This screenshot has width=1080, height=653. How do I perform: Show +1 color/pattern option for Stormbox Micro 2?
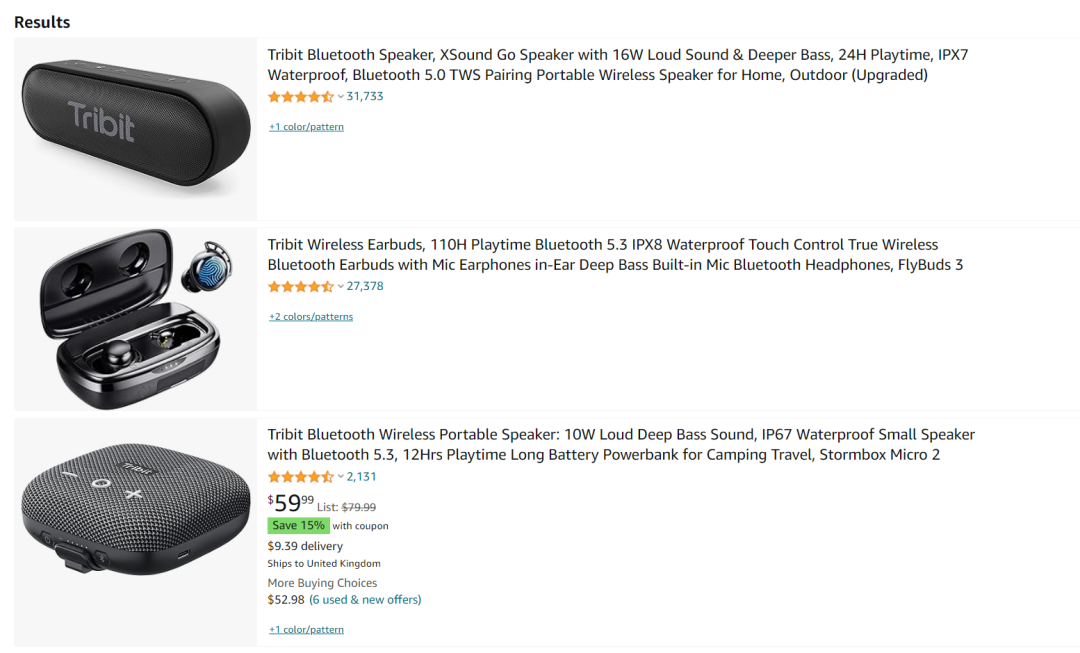tap(306, 630)
